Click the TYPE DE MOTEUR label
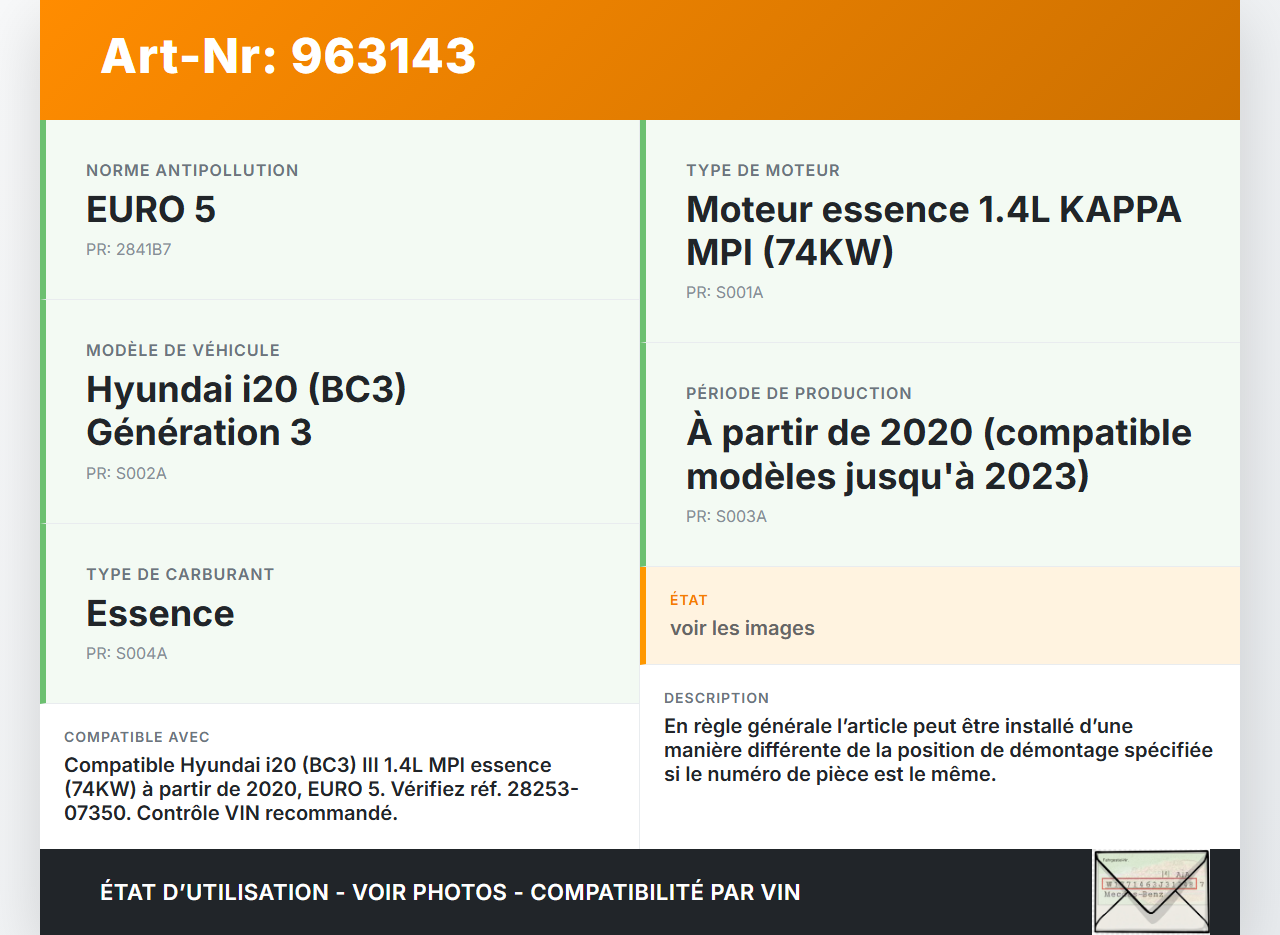The image size is (1280, 935). (x=763, y=170)
